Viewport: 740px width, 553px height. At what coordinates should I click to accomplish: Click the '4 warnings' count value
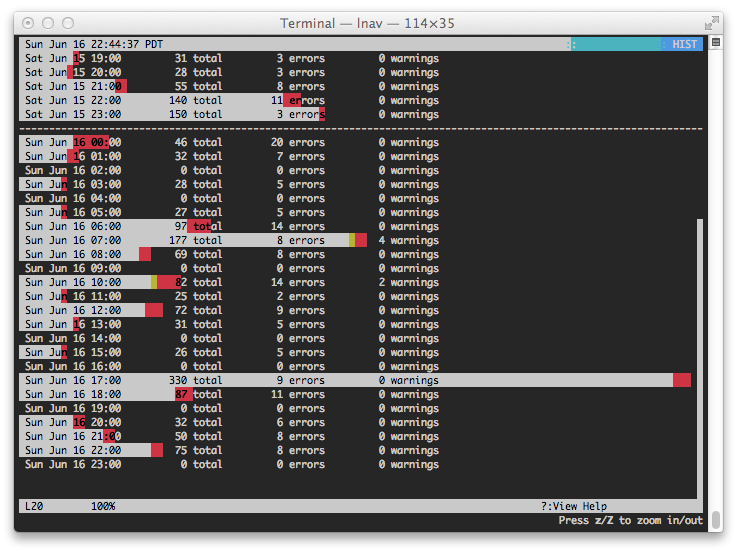pos(408,240)
